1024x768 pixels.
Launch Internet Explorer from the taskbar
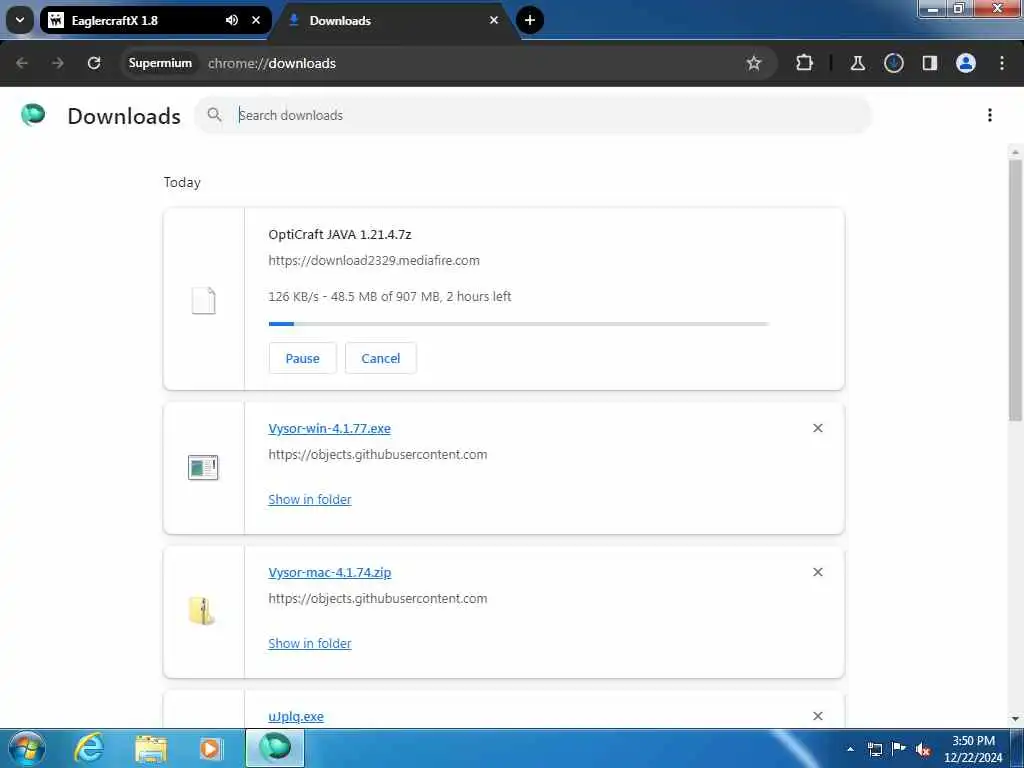[89, 748]
